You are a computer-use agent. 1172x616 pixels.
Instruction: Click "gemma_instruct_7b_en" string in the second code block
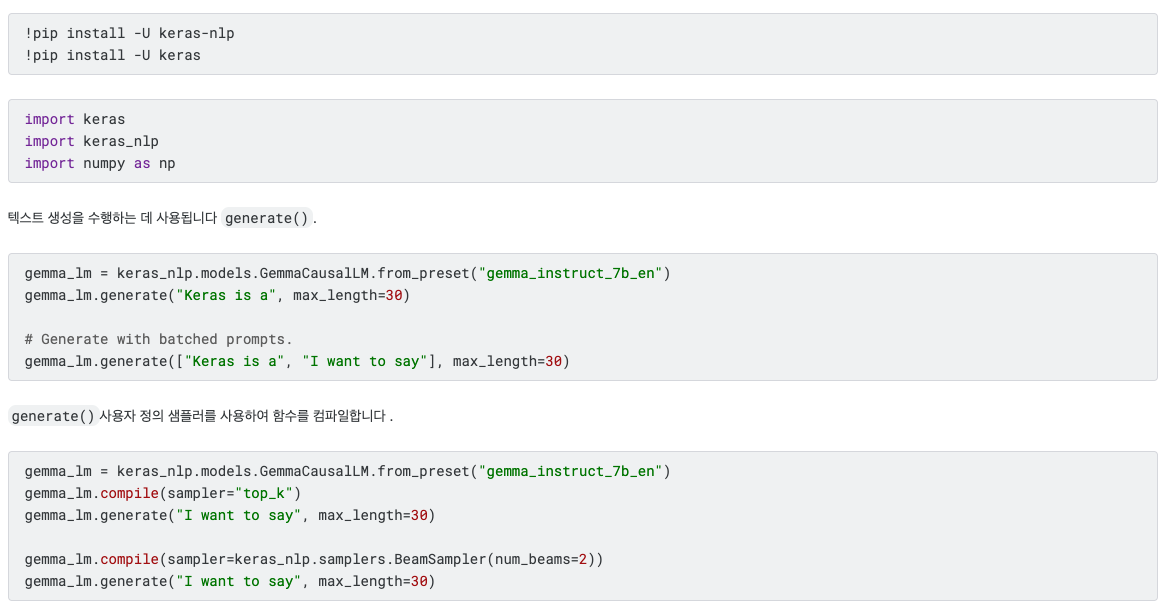(x=574, y=273)
